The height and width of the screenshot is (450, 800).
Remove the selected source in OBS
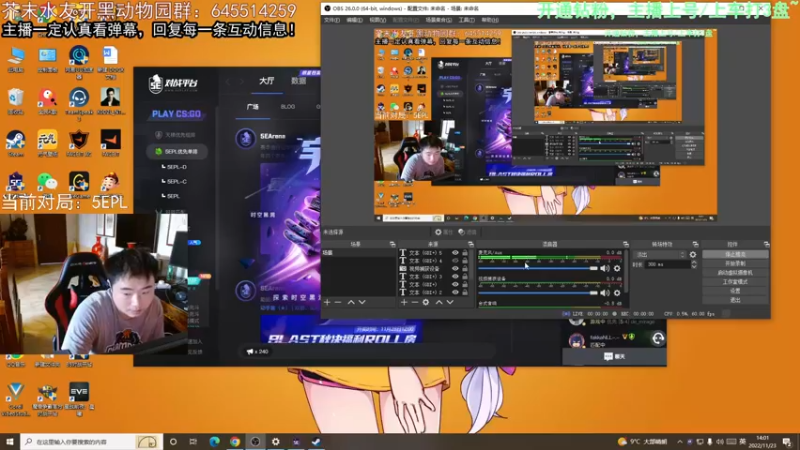(x=414, y=303)
